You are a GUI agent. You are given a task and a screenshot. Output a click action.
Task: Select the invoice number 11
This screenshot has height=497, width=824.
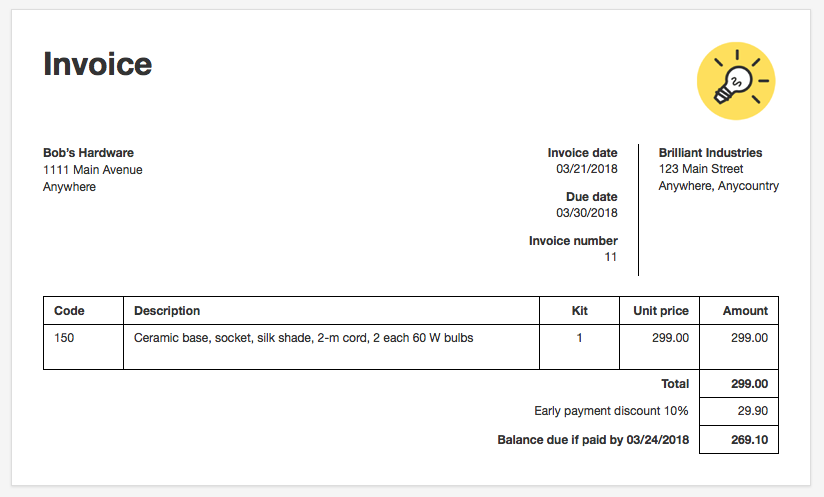click(610, 257)
